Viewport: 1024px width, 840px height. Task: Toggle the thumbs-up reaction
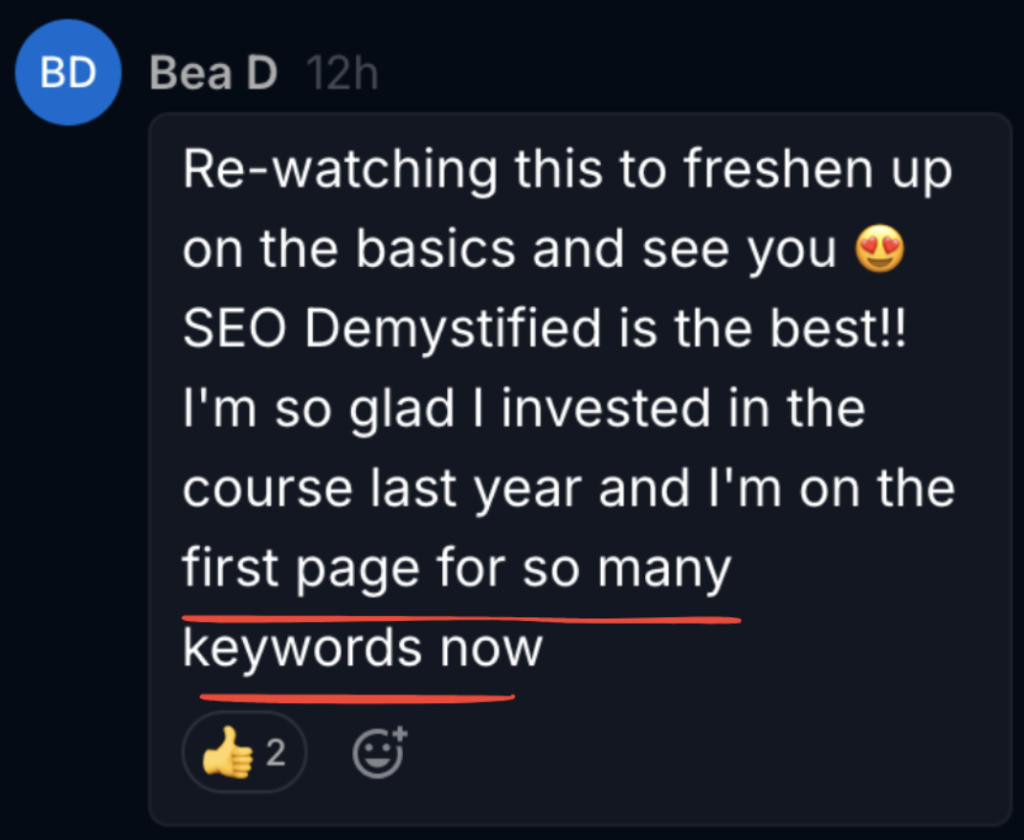[244, 753]
